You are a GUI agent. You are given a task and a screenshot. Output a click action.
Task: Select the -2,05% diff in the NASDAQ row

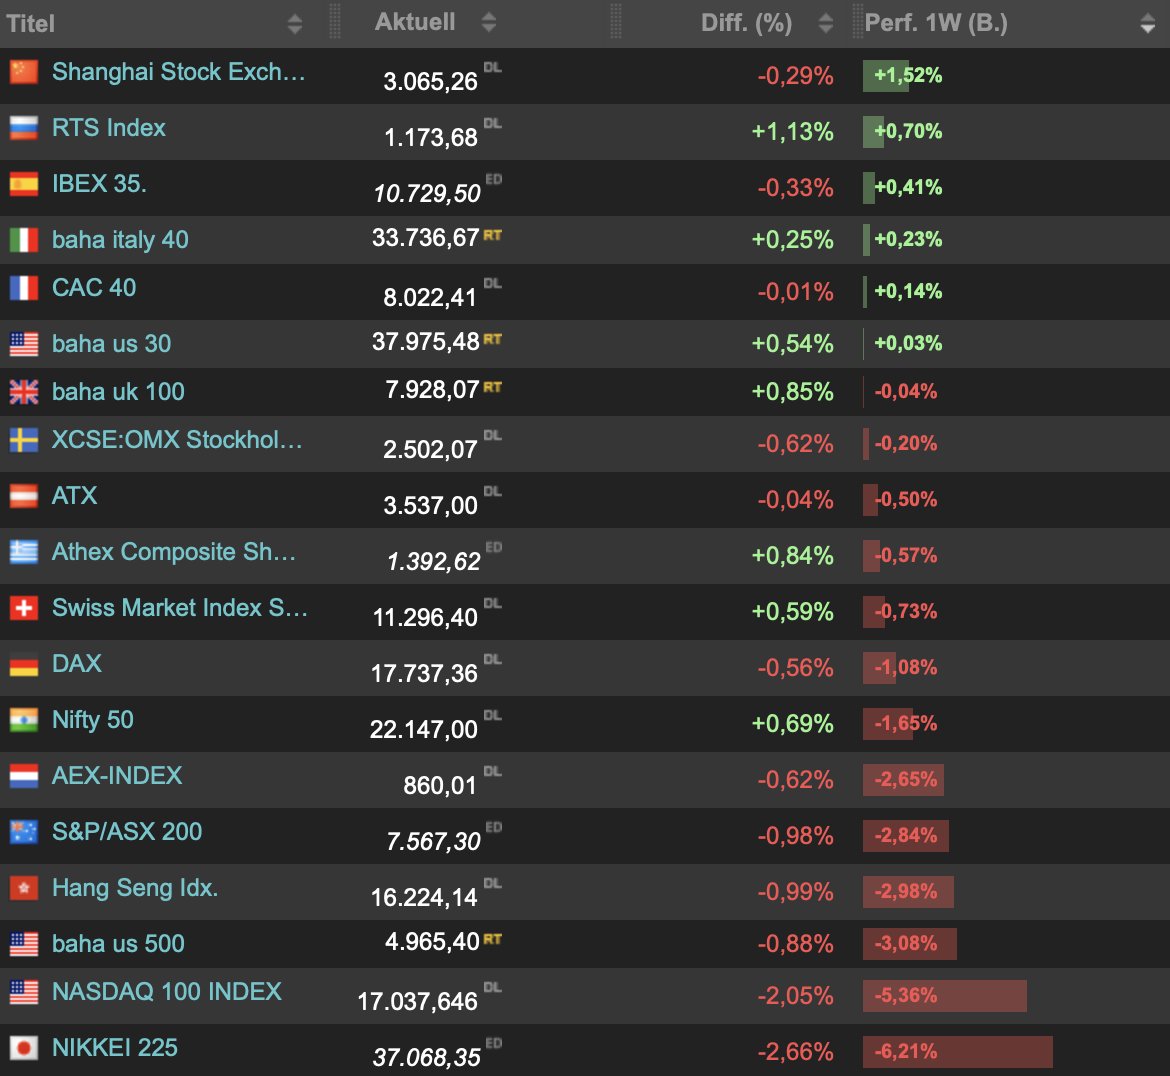point(795,995)
